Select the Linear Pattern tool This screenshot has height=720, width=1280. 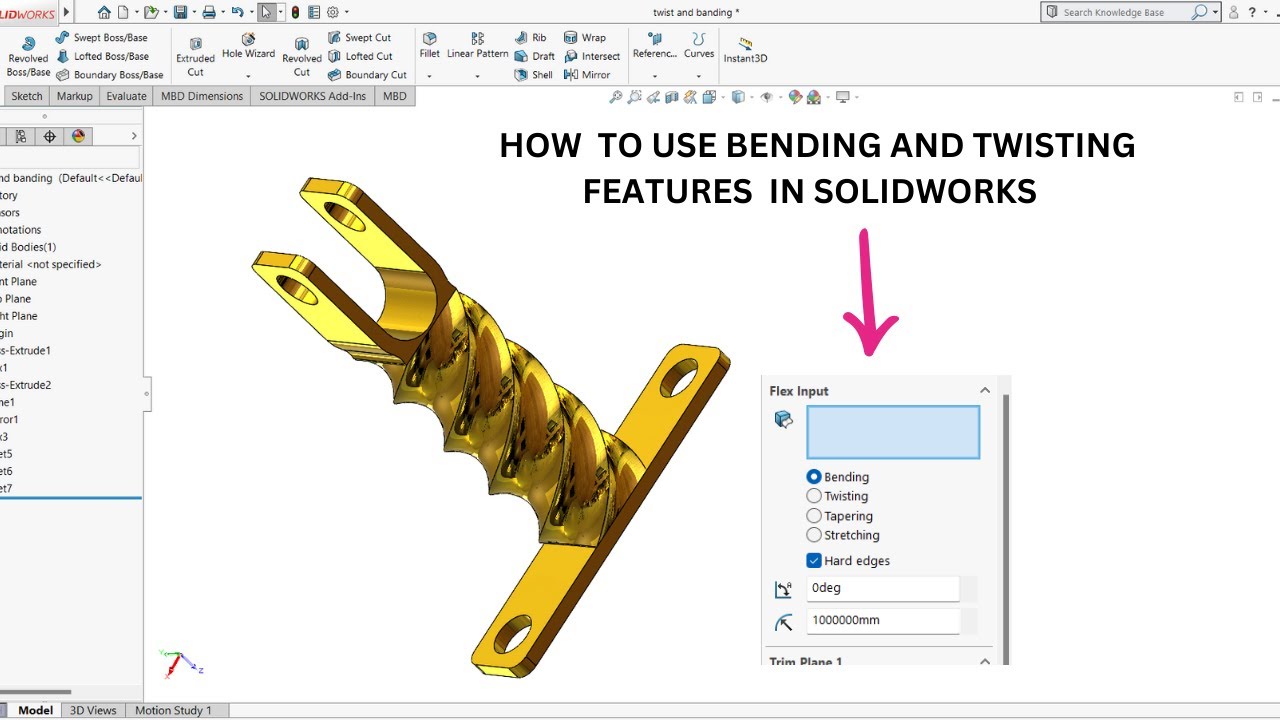click(x=477, y=46)
